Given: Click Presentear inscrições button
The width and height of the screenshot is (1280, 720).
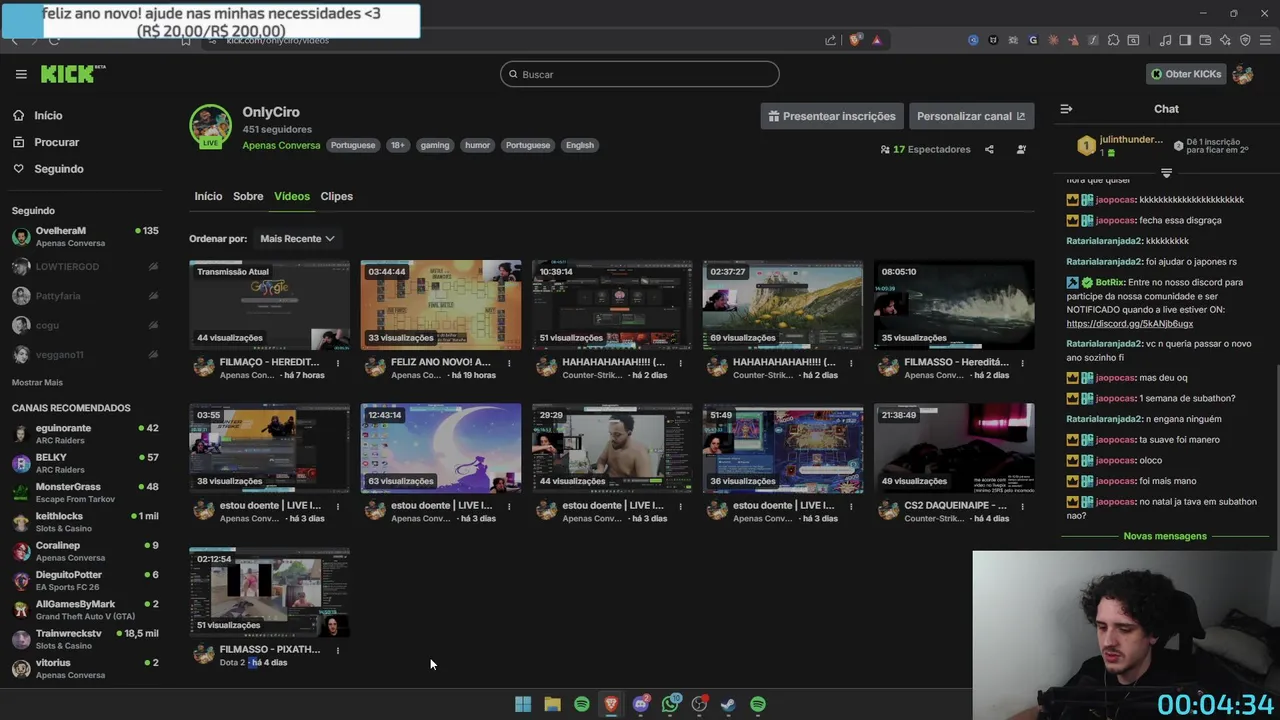Looking at the screenshot, I should 832,116.
